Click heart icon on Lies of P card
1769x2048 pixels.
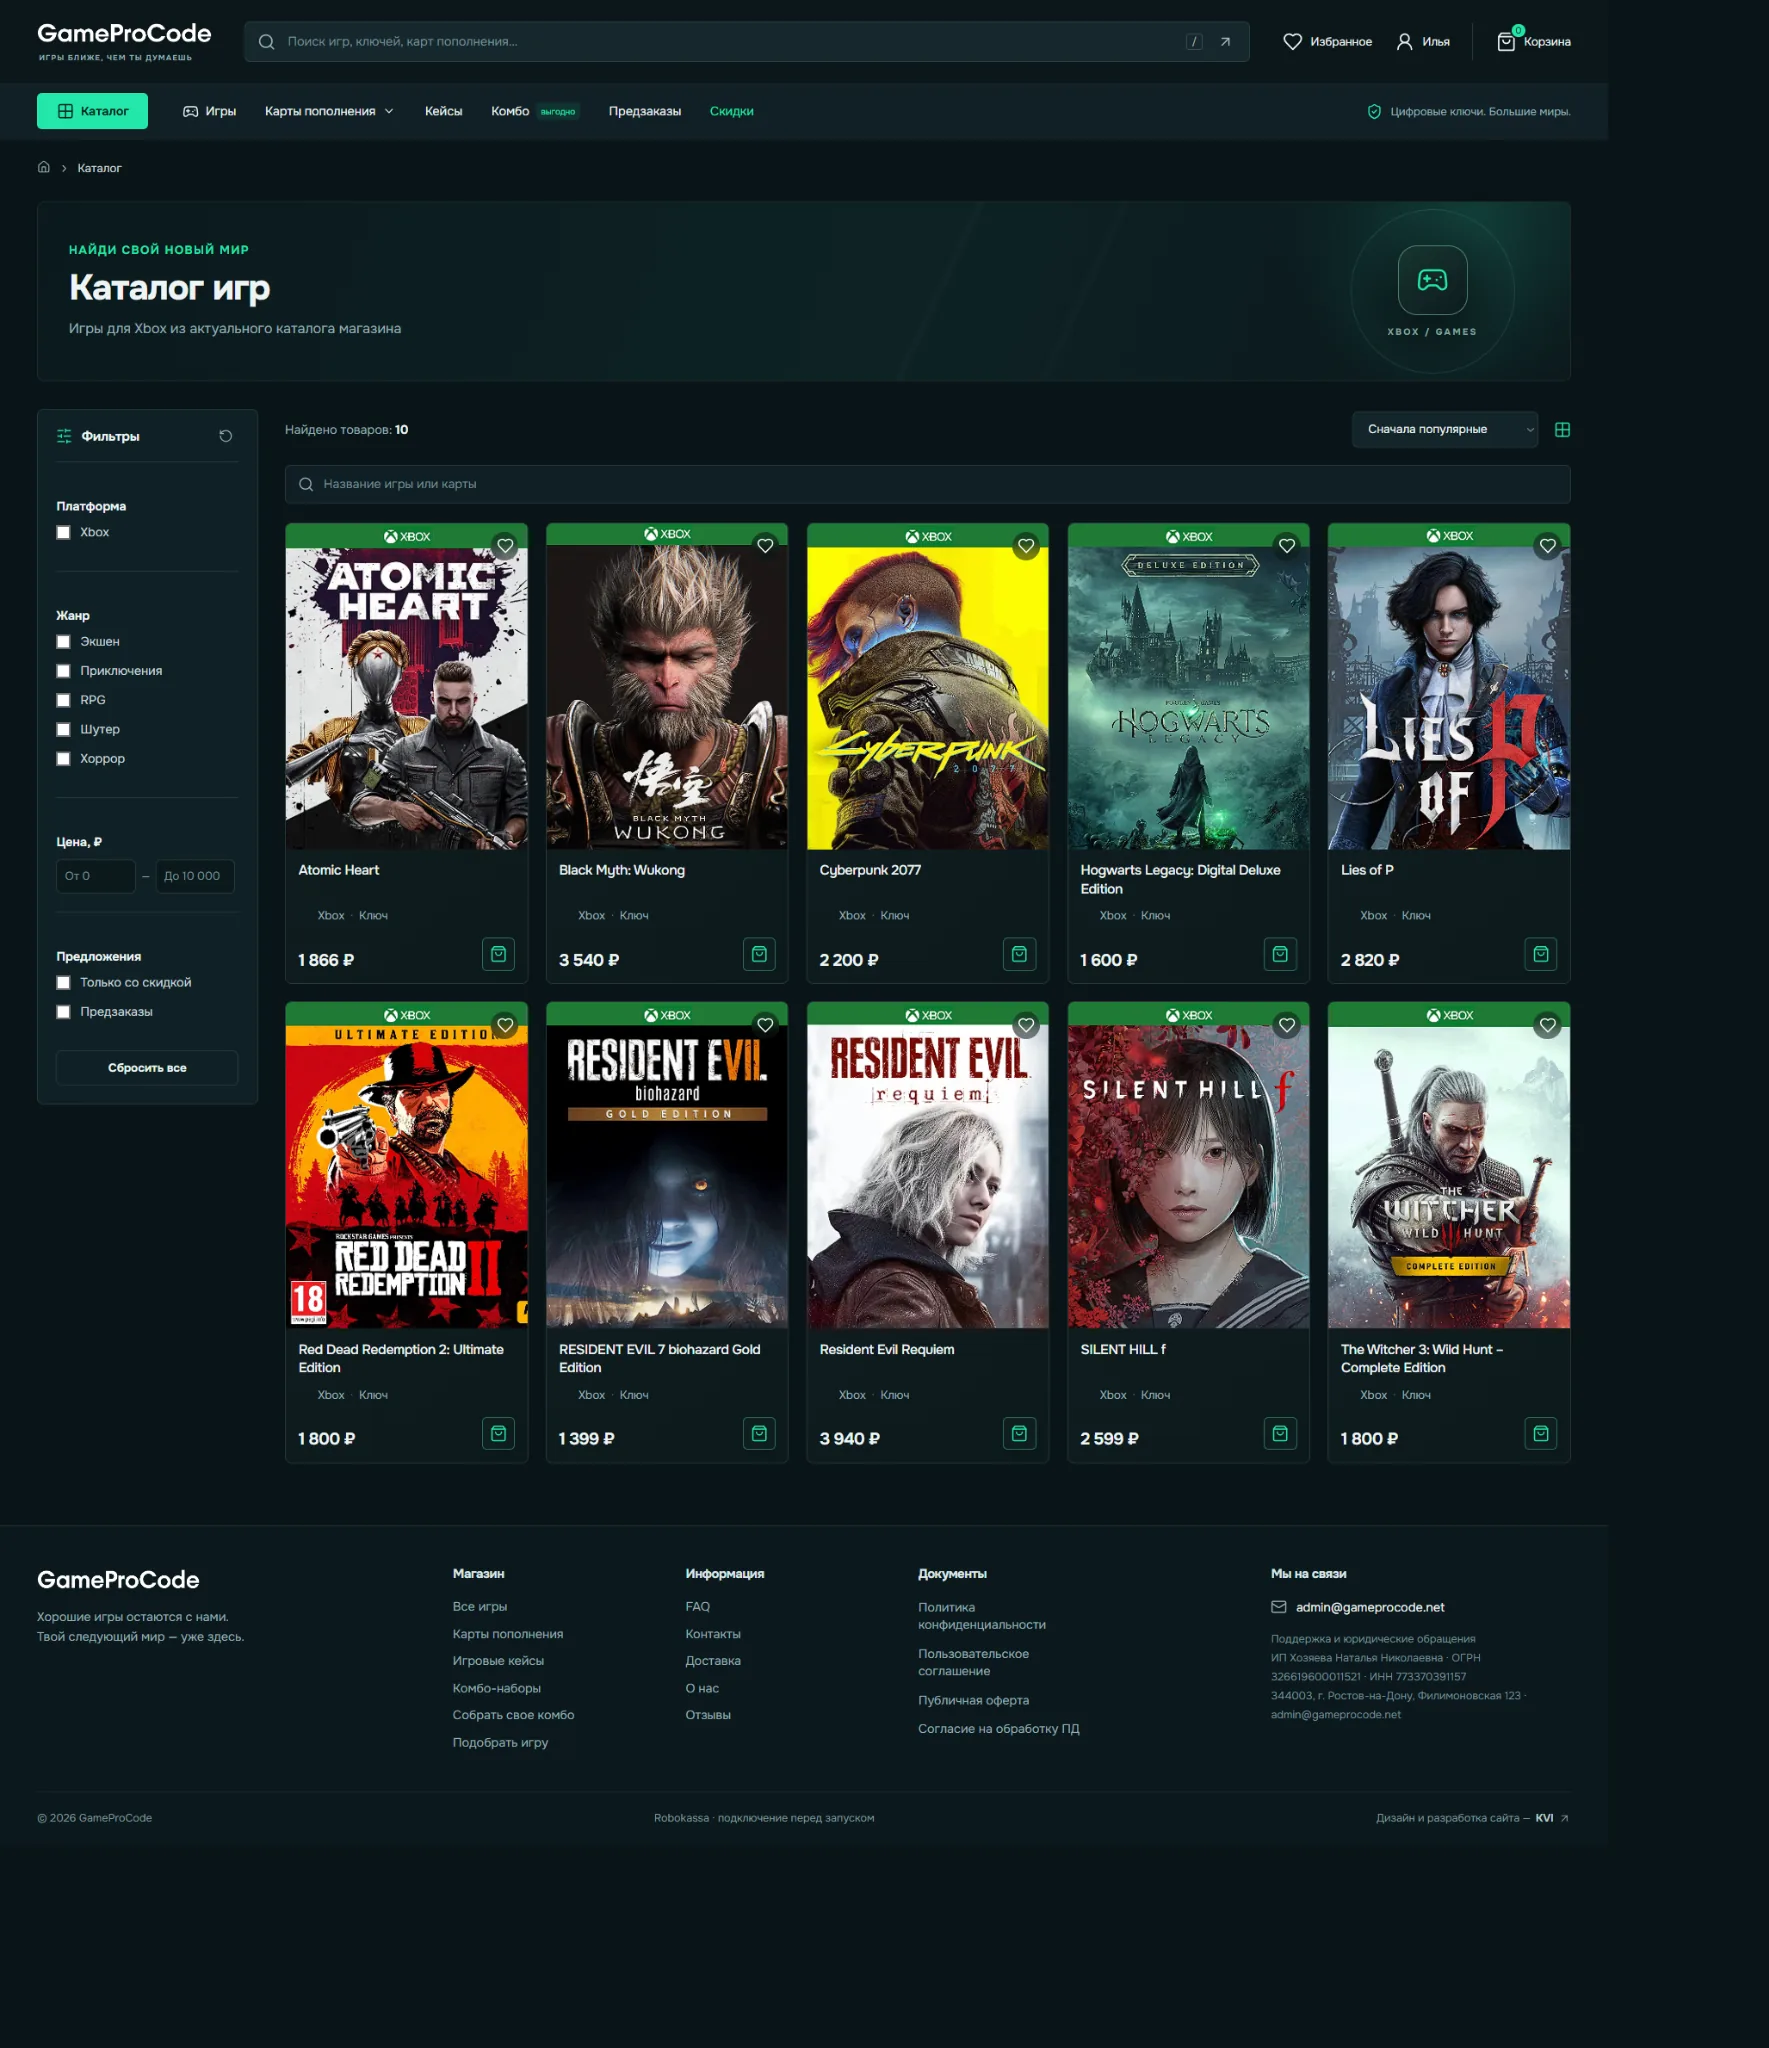tap(1548, 546)
